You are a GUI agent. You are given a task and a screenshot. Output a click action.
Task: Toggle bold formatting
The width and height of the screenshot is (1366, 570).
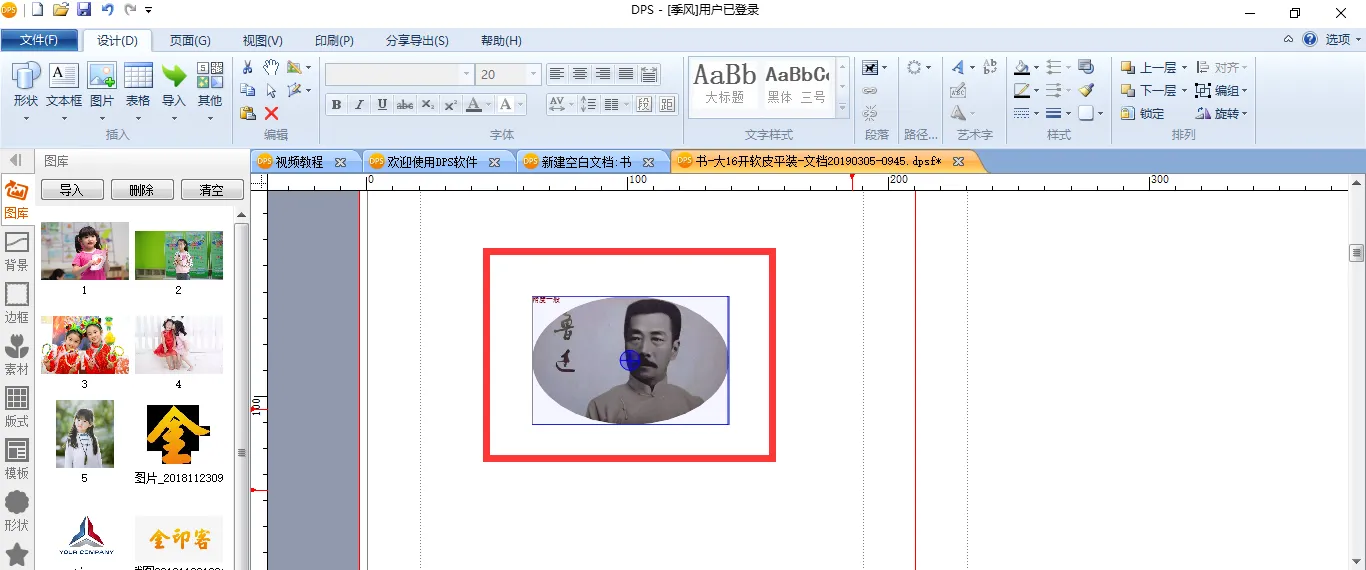coord(336,105)
